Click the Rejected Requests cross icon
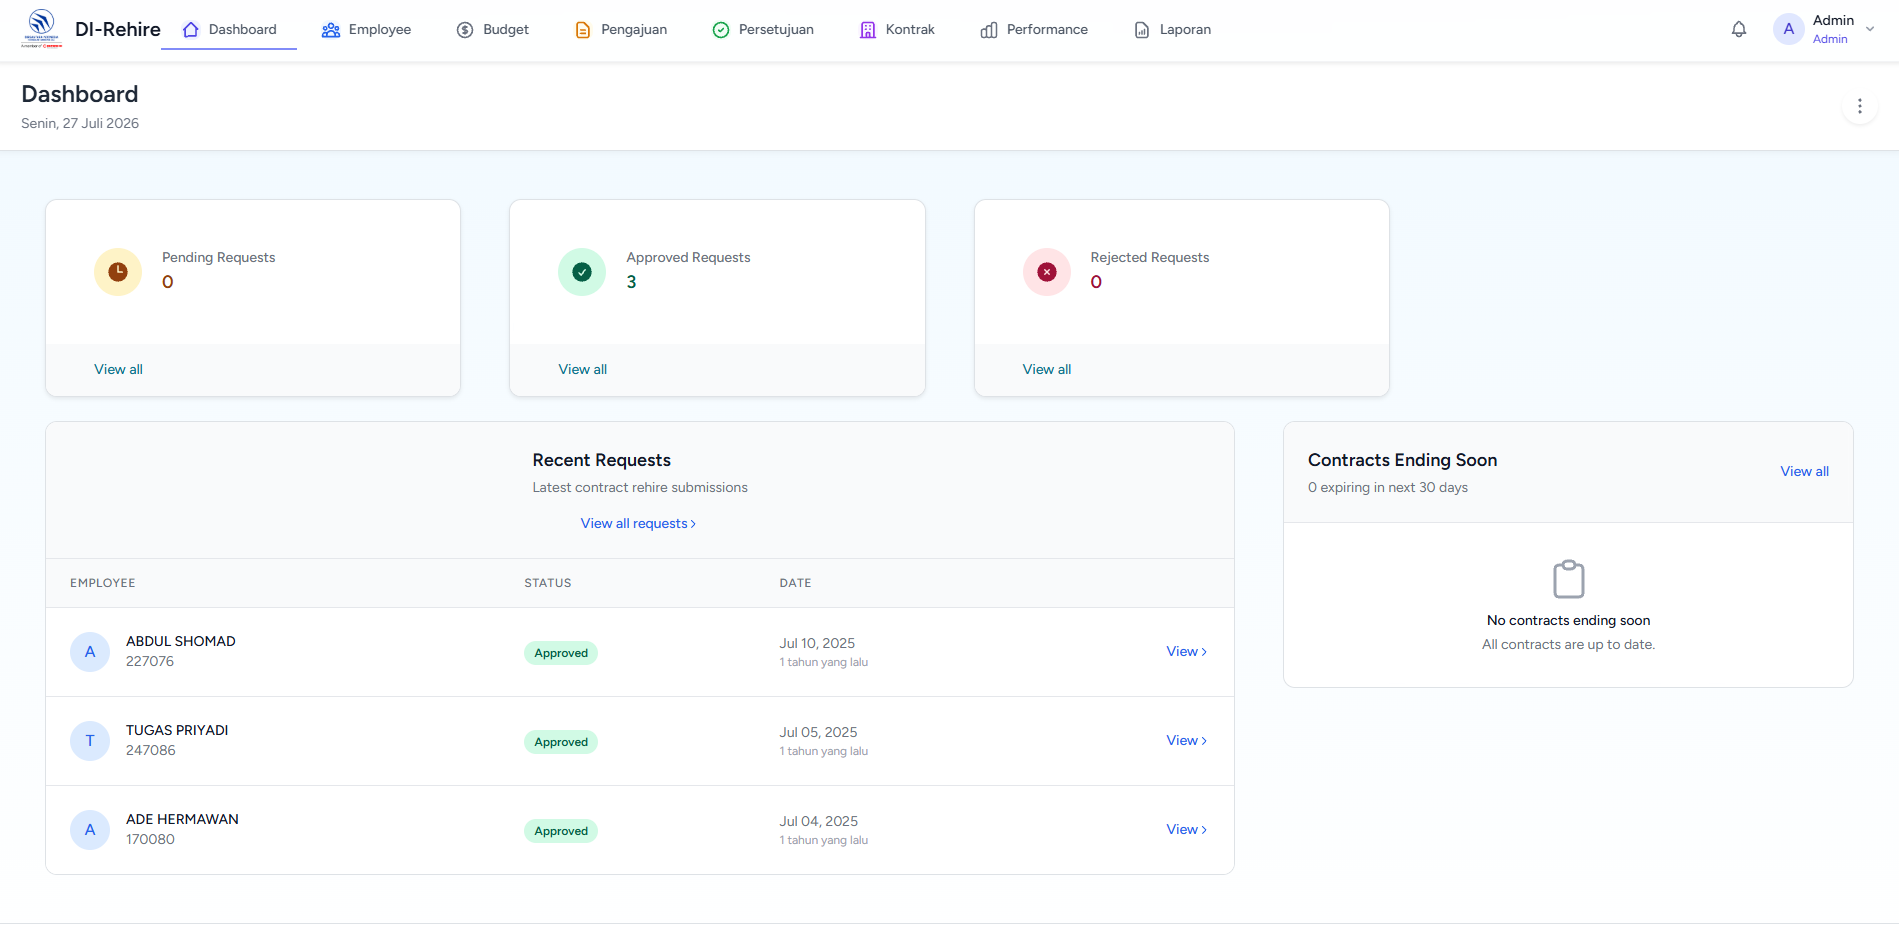1899x939 pixels. (1047, 272)
